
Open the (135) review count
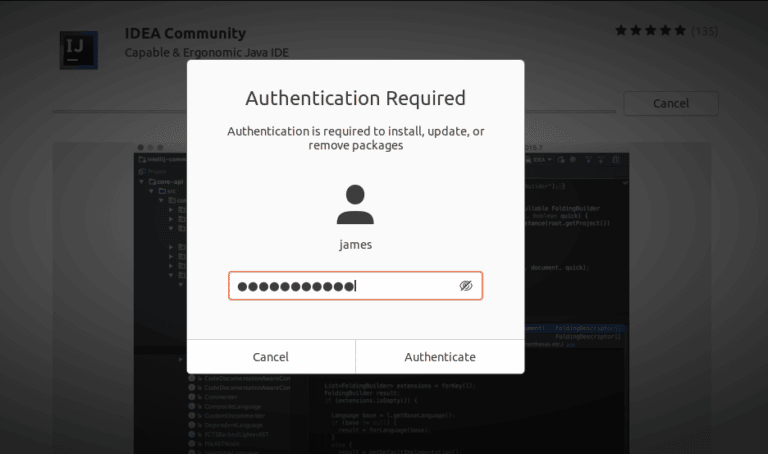(705, 31)
